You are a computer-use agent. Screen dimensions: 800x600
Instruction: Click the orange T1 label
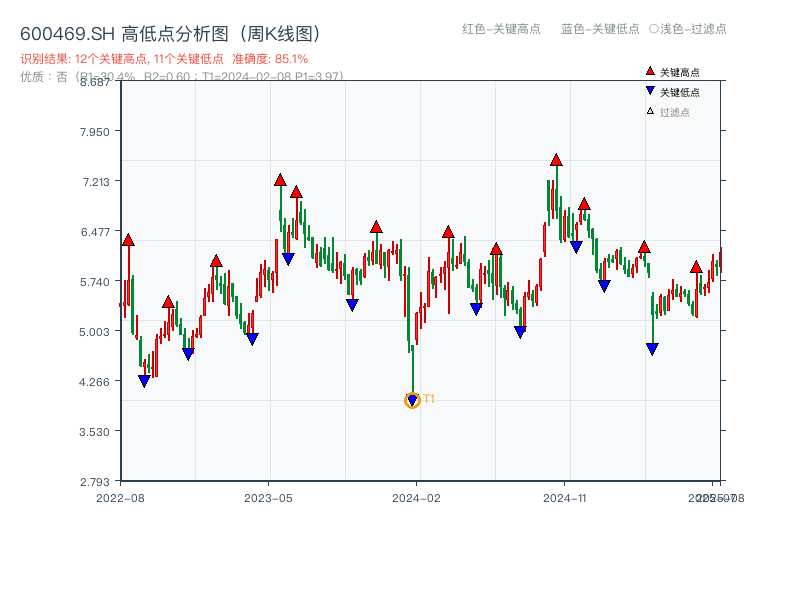(x=429, y=398)
